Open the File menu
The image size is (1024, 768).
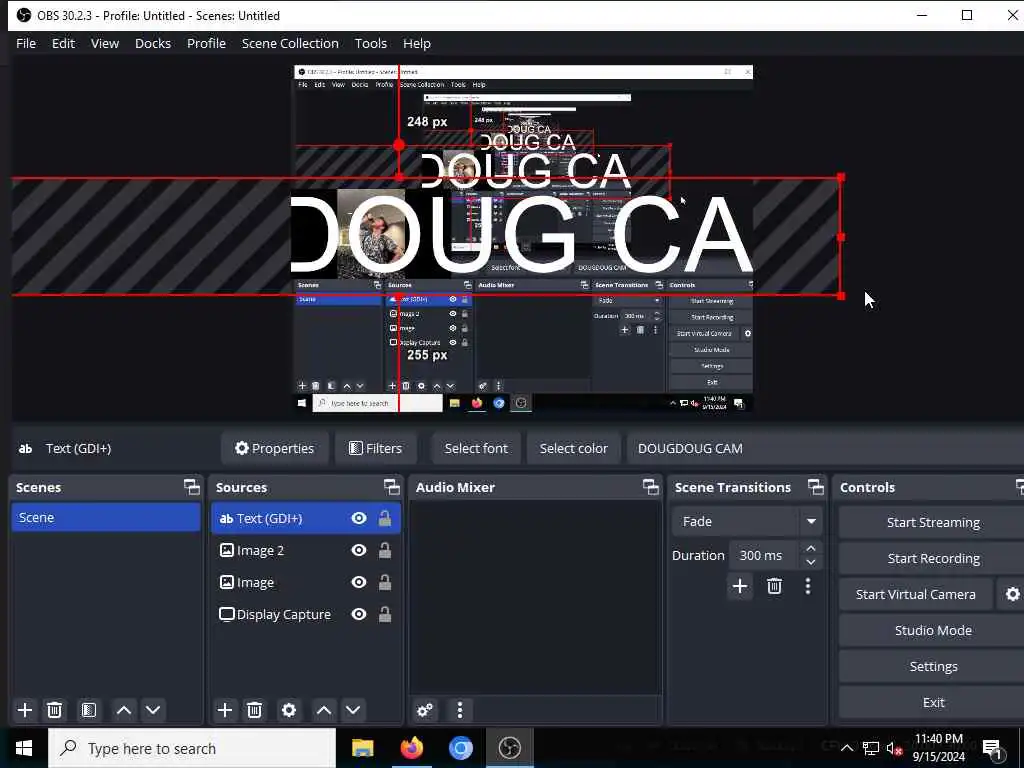pyautogui.click(x=26, y=43)
